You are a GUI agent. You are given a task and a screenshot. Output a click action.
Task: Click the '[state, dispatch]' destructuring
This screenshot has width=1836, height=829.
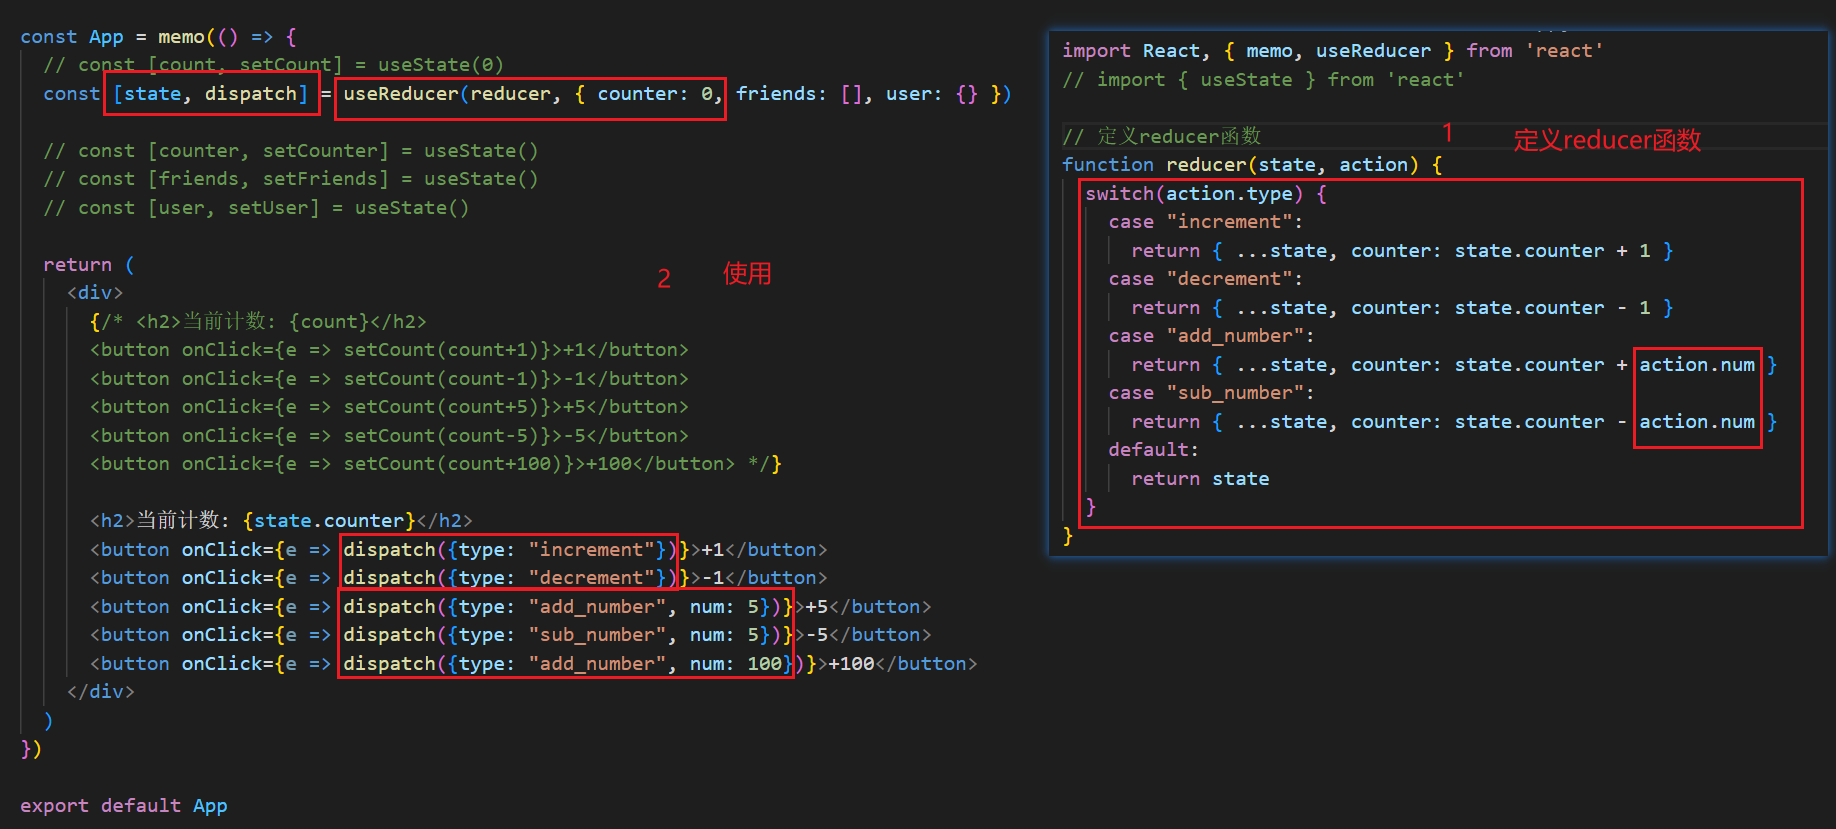(x=211, y=94)
